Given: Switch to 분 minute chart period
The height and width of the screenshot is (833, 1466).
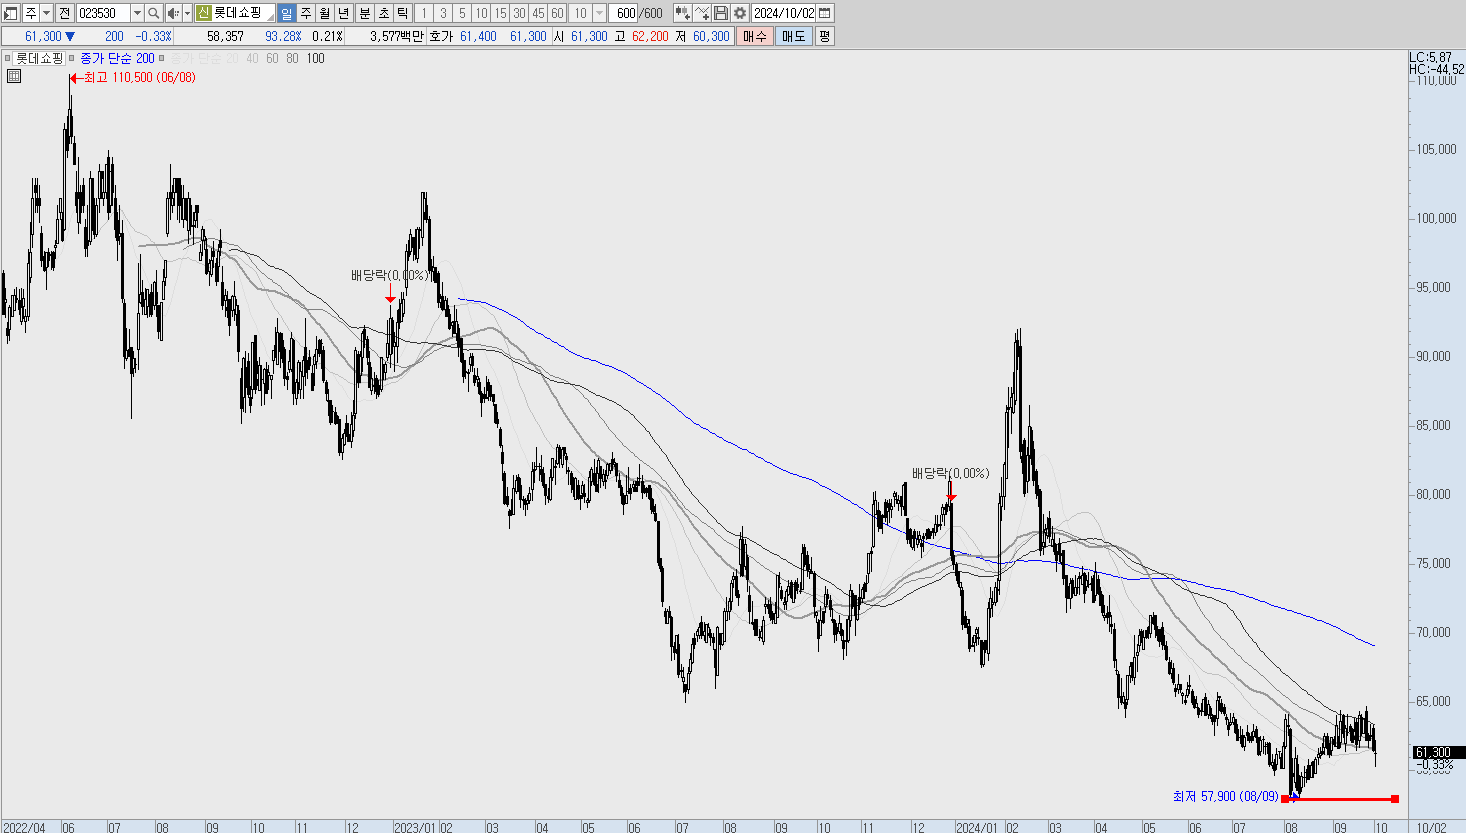Looking at the screenshot, I should (x=364, y=13).
